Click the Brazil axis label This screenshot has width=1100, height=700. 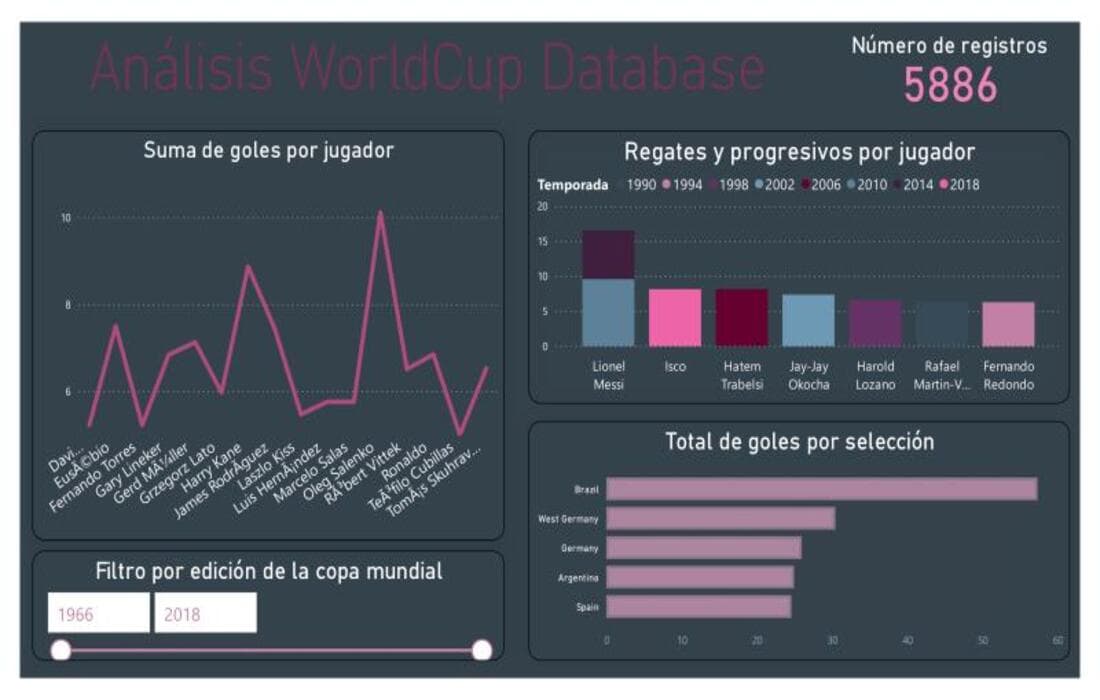tap(586, 490)
